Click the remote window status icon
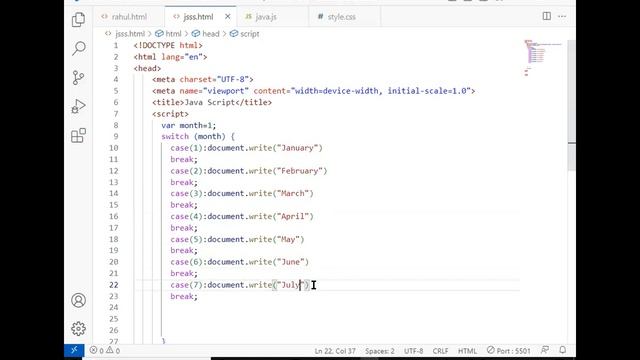Image resolution: width=640 pixels, height=360 pixels. [x=74, y=350]
